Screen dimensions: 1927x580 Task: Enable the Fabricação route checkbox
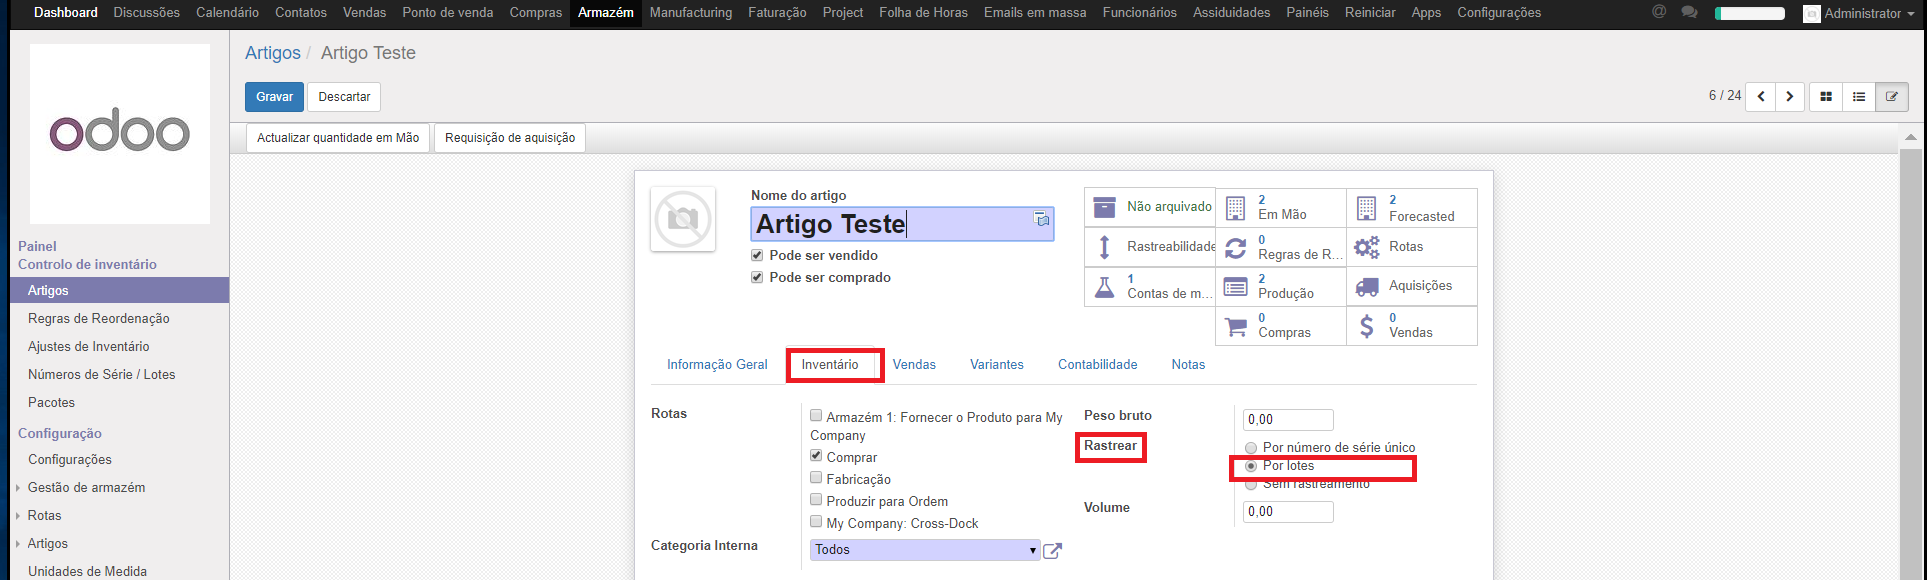pyautogui.click(x=816, y=478)
